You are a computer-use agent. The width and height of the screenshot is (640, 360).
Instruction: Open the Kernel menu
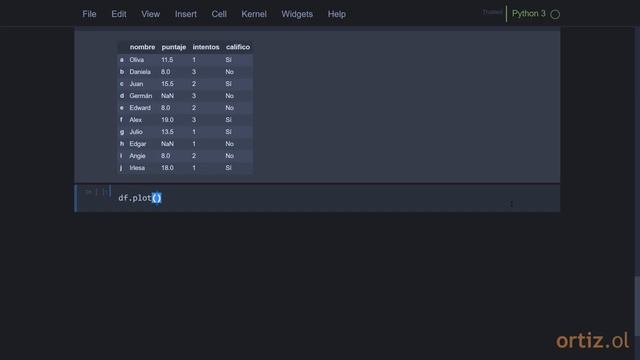pos(254,14)
